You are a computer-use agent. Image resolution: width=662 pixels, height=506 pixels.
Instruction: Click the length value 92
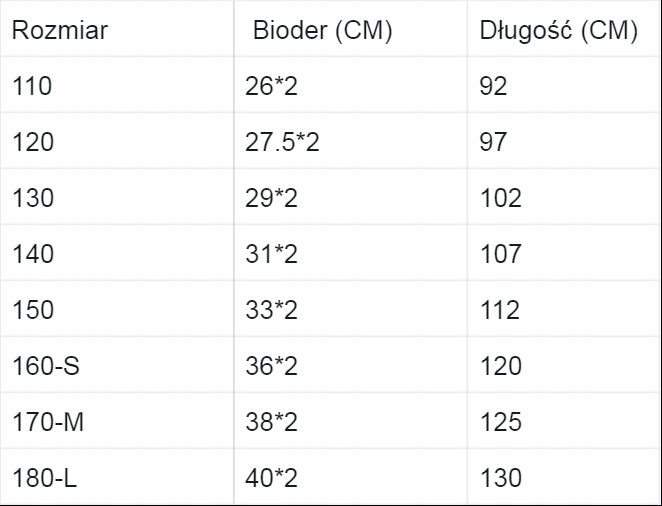click(494, 86)
